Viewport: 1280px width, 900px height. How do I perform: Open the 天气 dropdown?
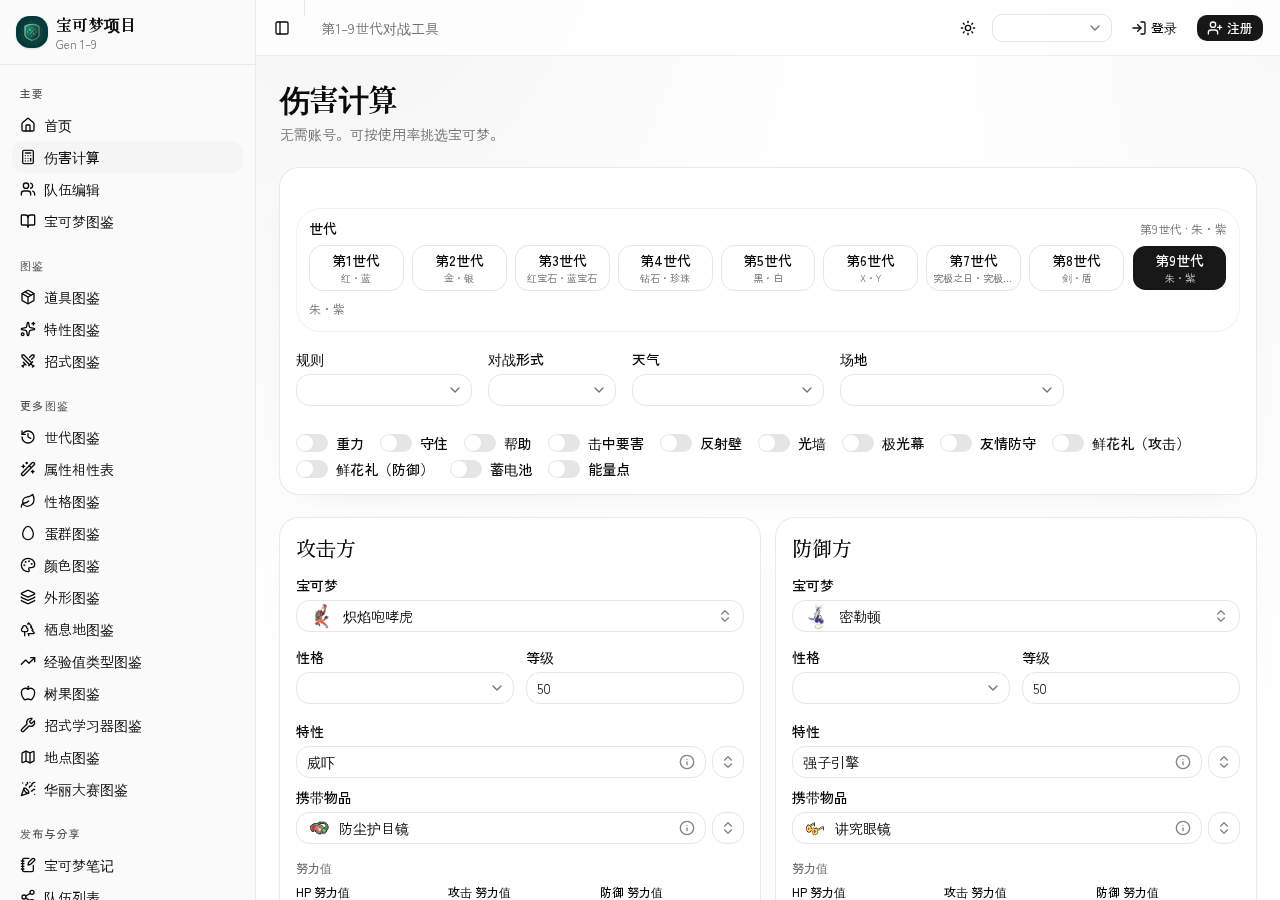click(728, 390)
